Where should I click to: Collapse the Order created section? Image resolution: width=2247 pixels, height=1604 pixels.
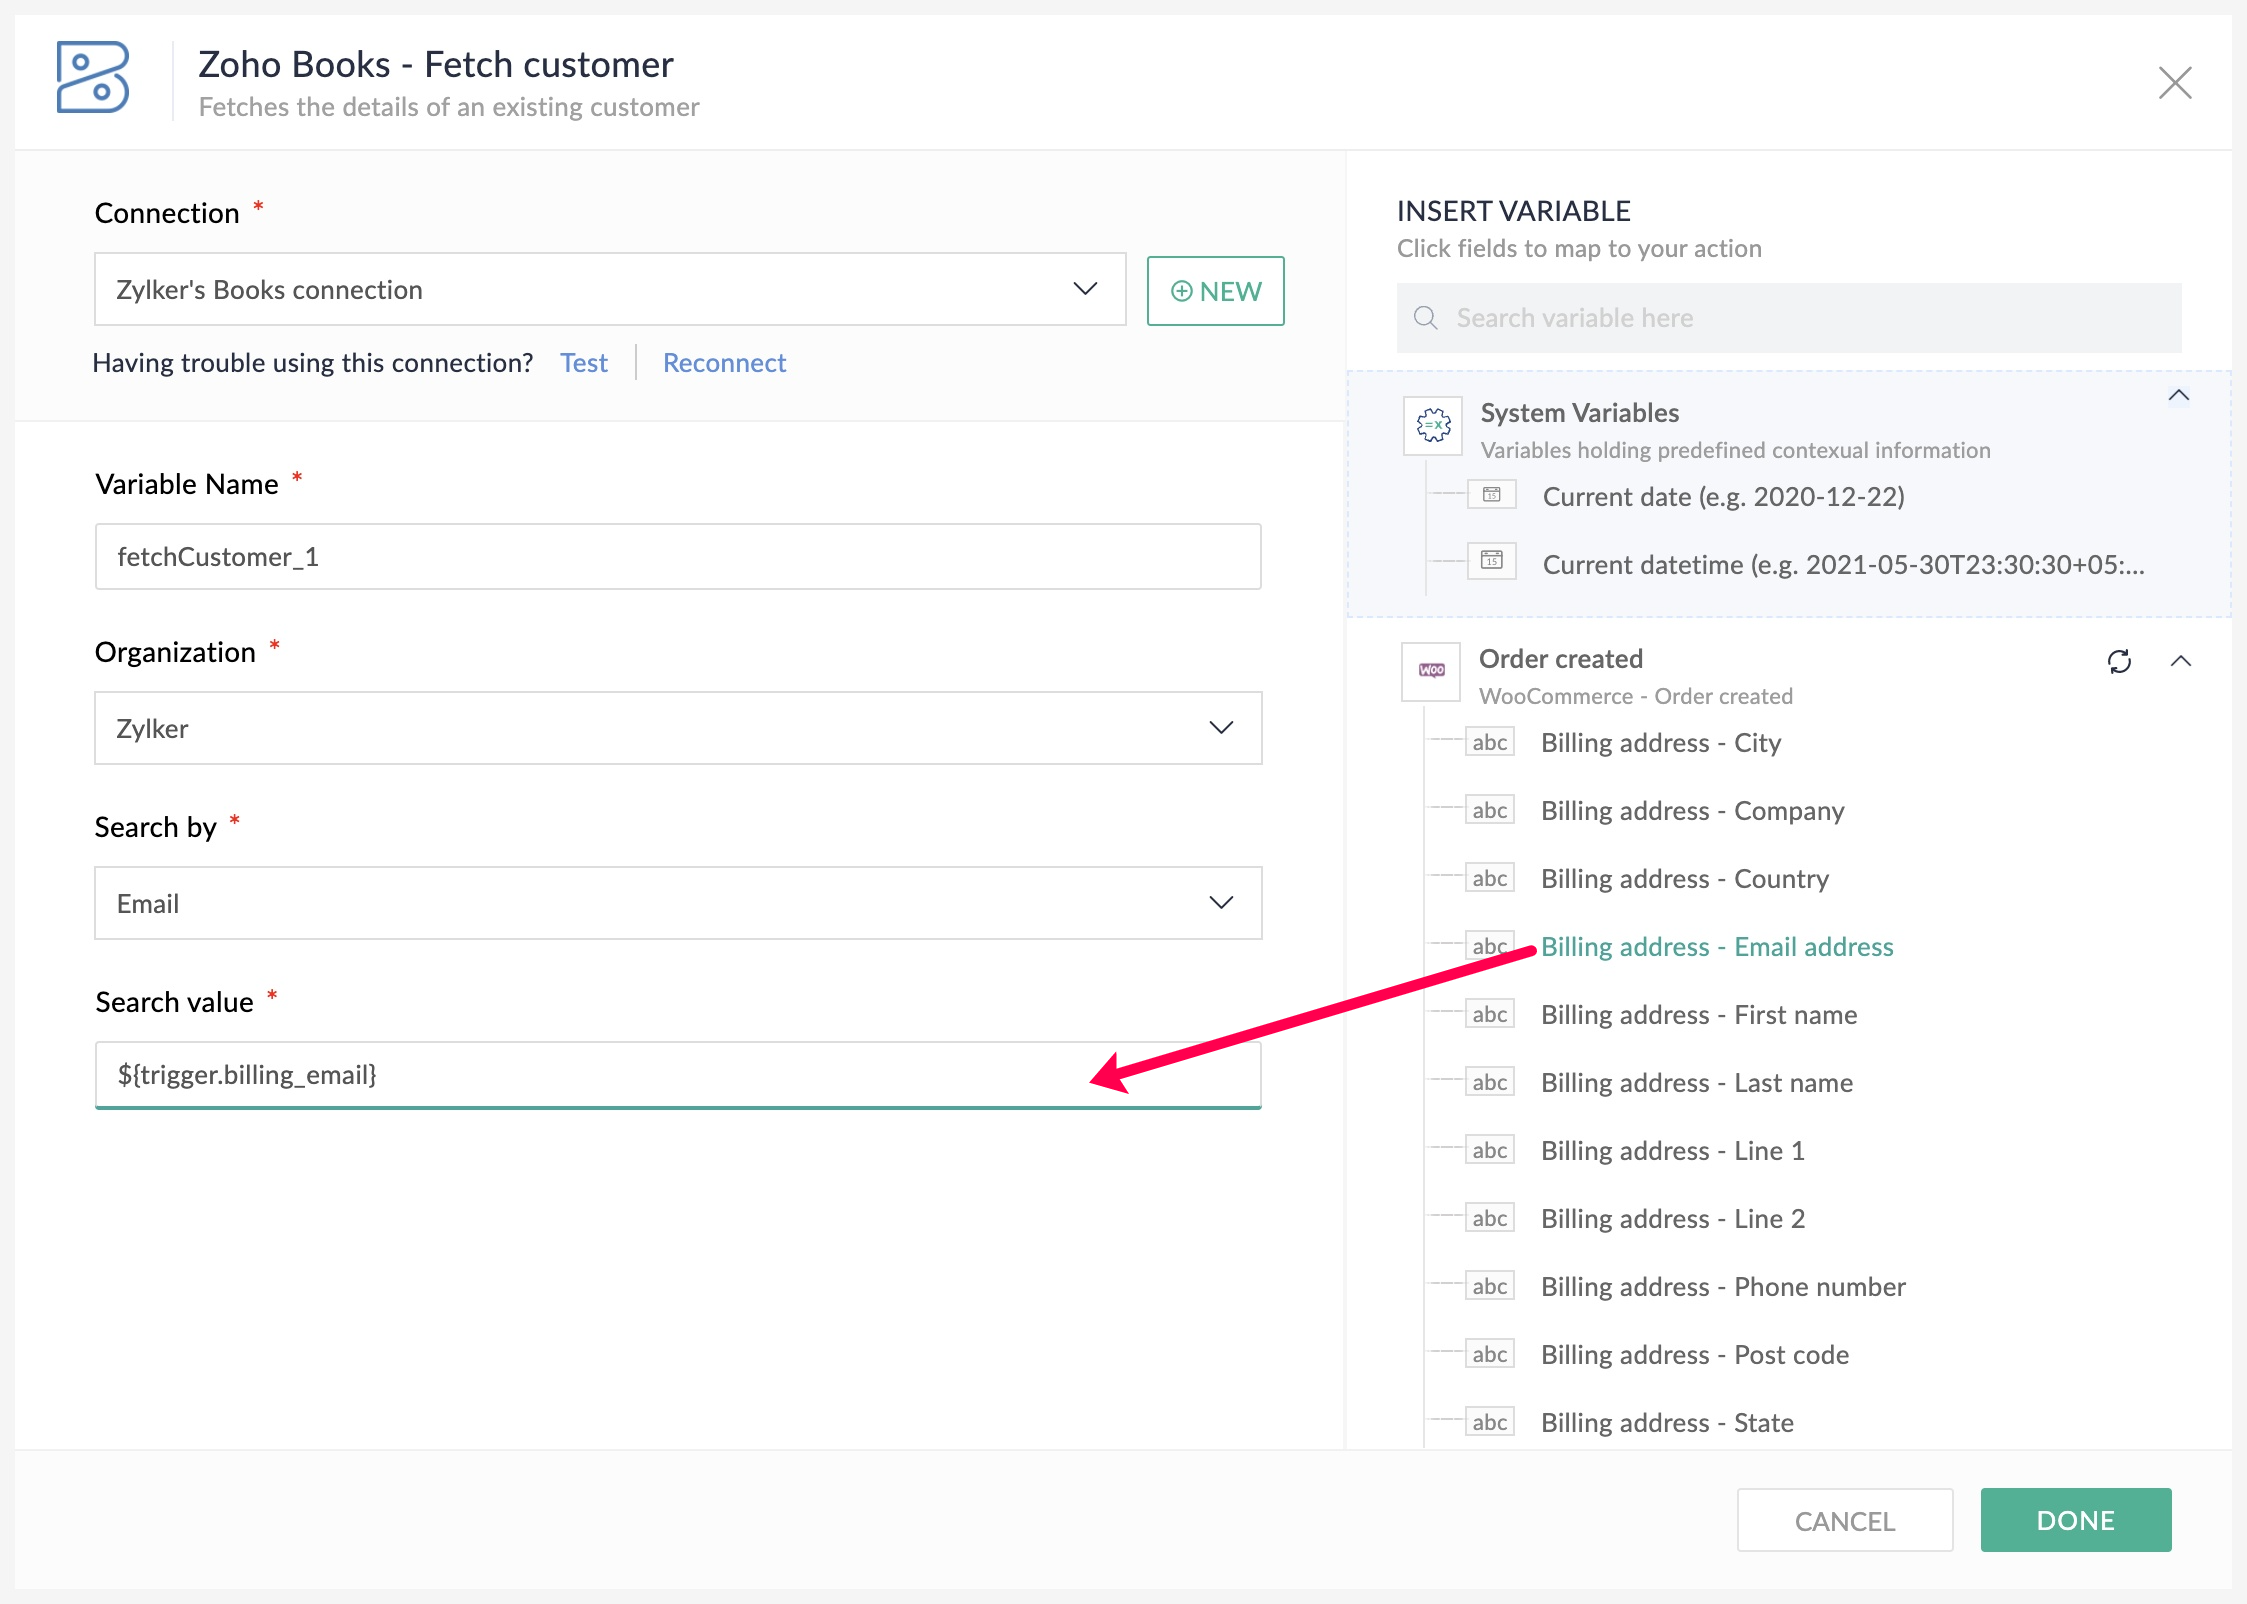pyautogui.click(x=2181, y=661)
